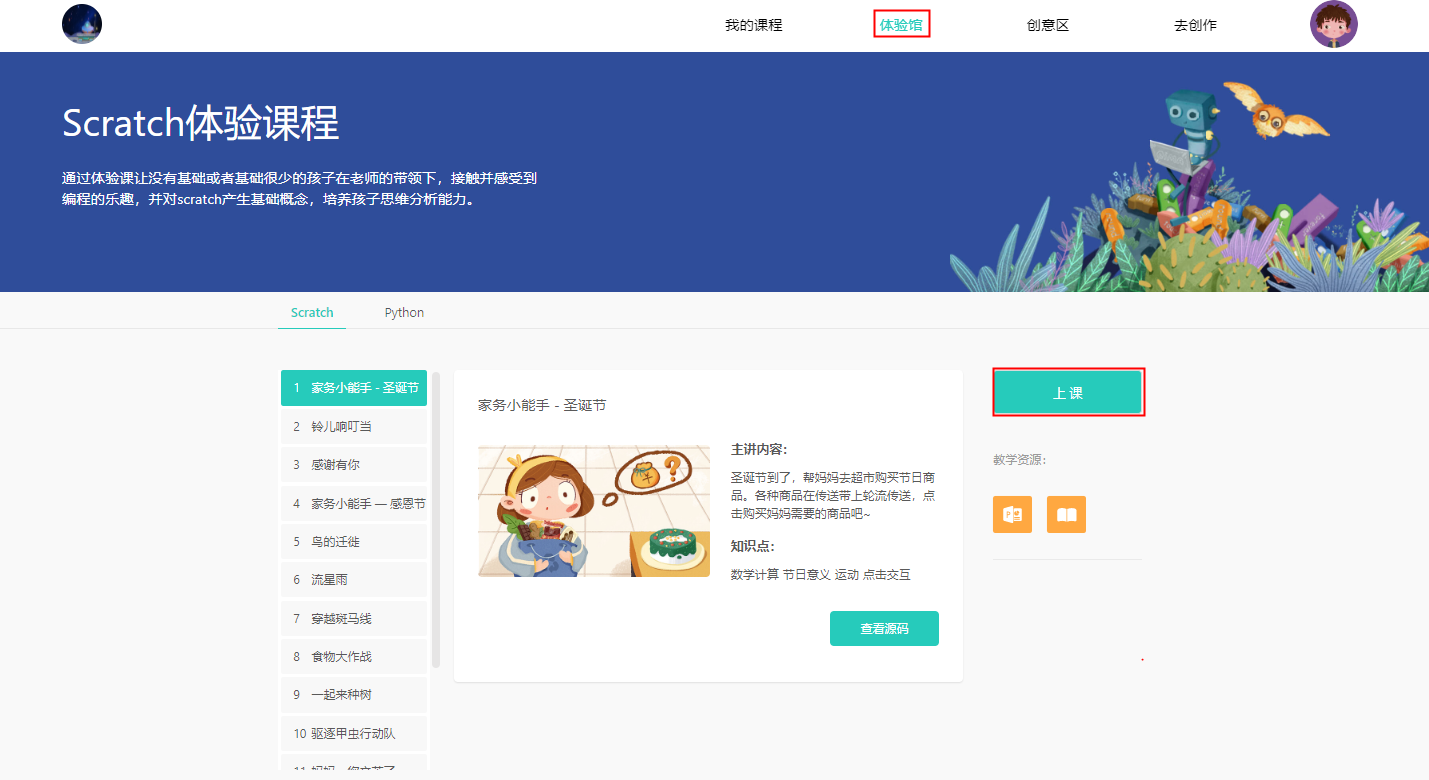Open the open-book teaching resource icon
Screen dimensions: 1429x780
1066,514
